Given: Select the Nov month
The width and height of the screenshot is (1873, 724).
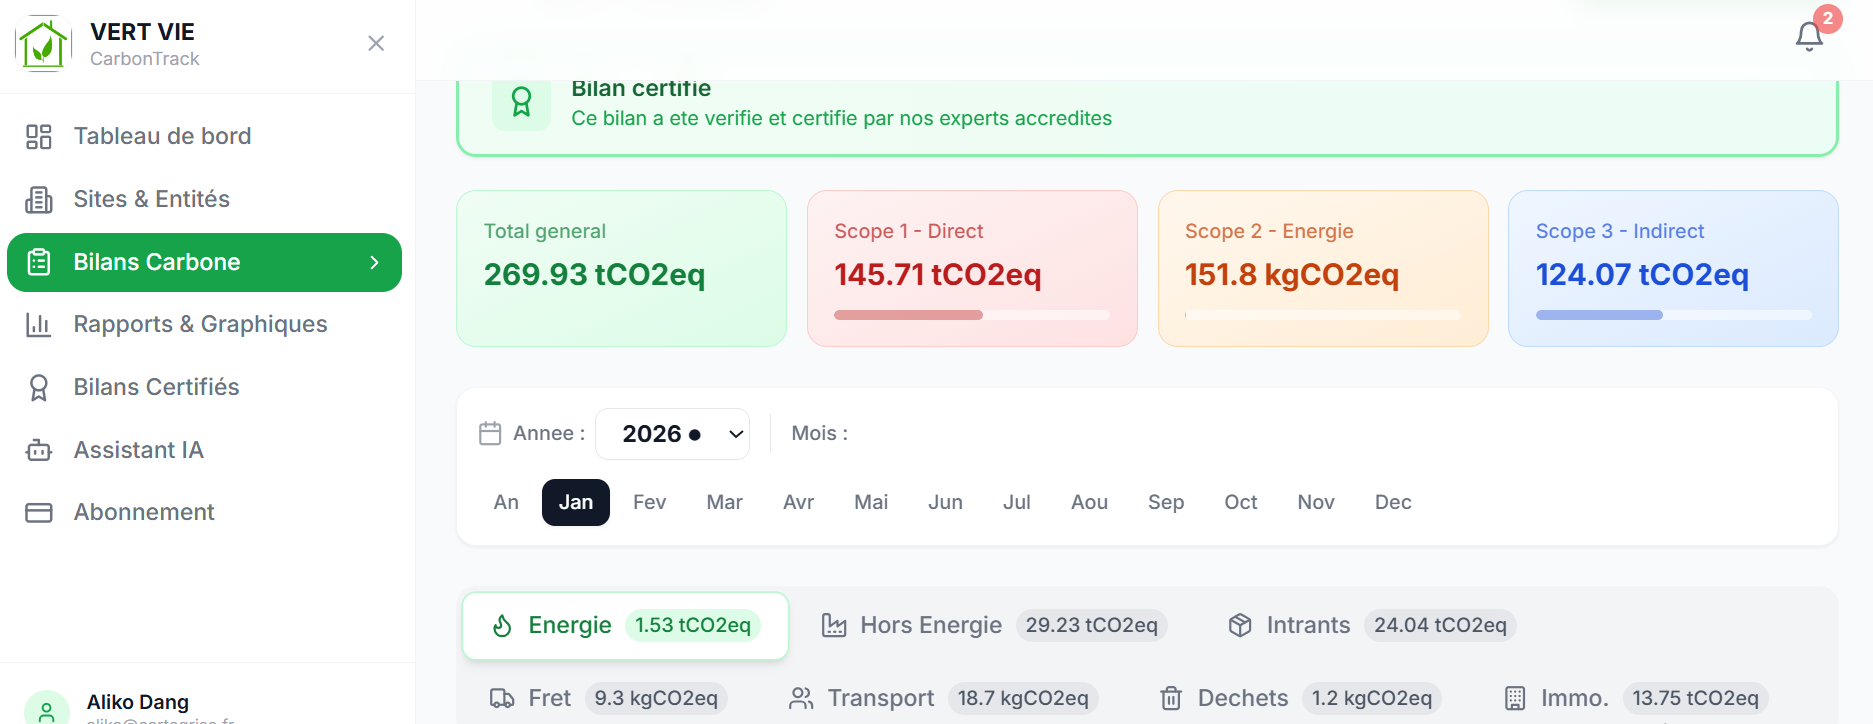Looking at the screenshot, I should tap(1316, 502).
